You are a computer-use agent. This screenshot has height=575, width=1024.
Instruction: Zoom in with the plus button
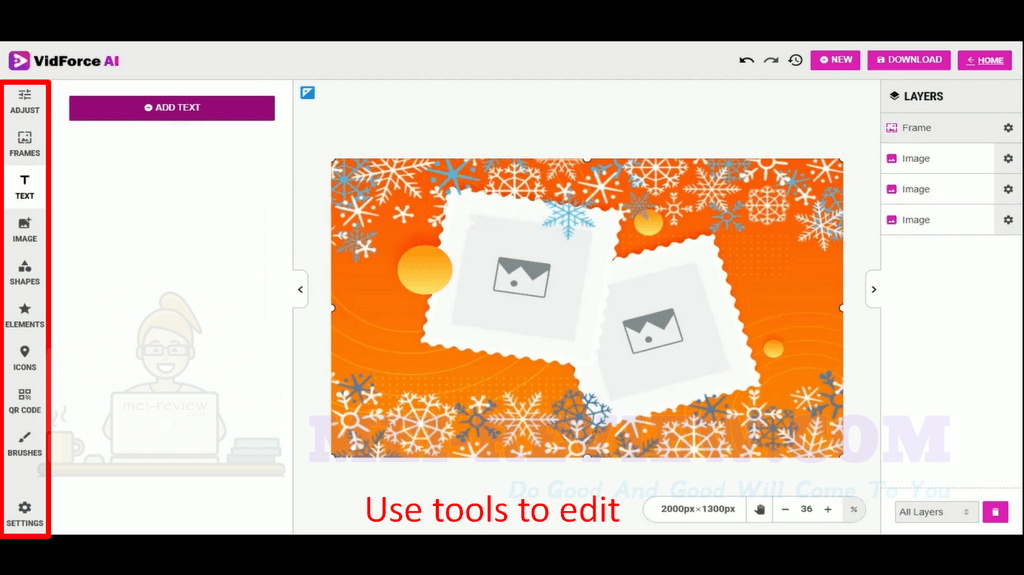coord(828,510)
